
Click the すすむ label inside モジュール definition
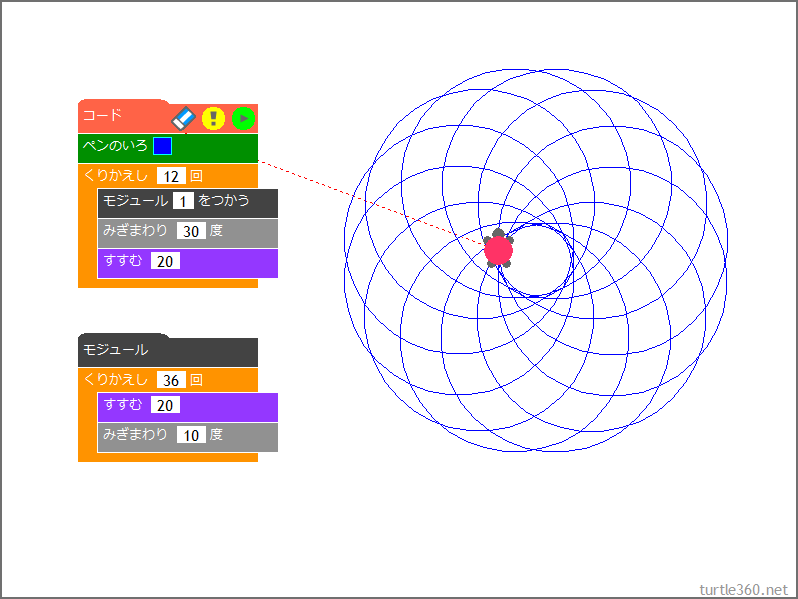coord(122,405)
